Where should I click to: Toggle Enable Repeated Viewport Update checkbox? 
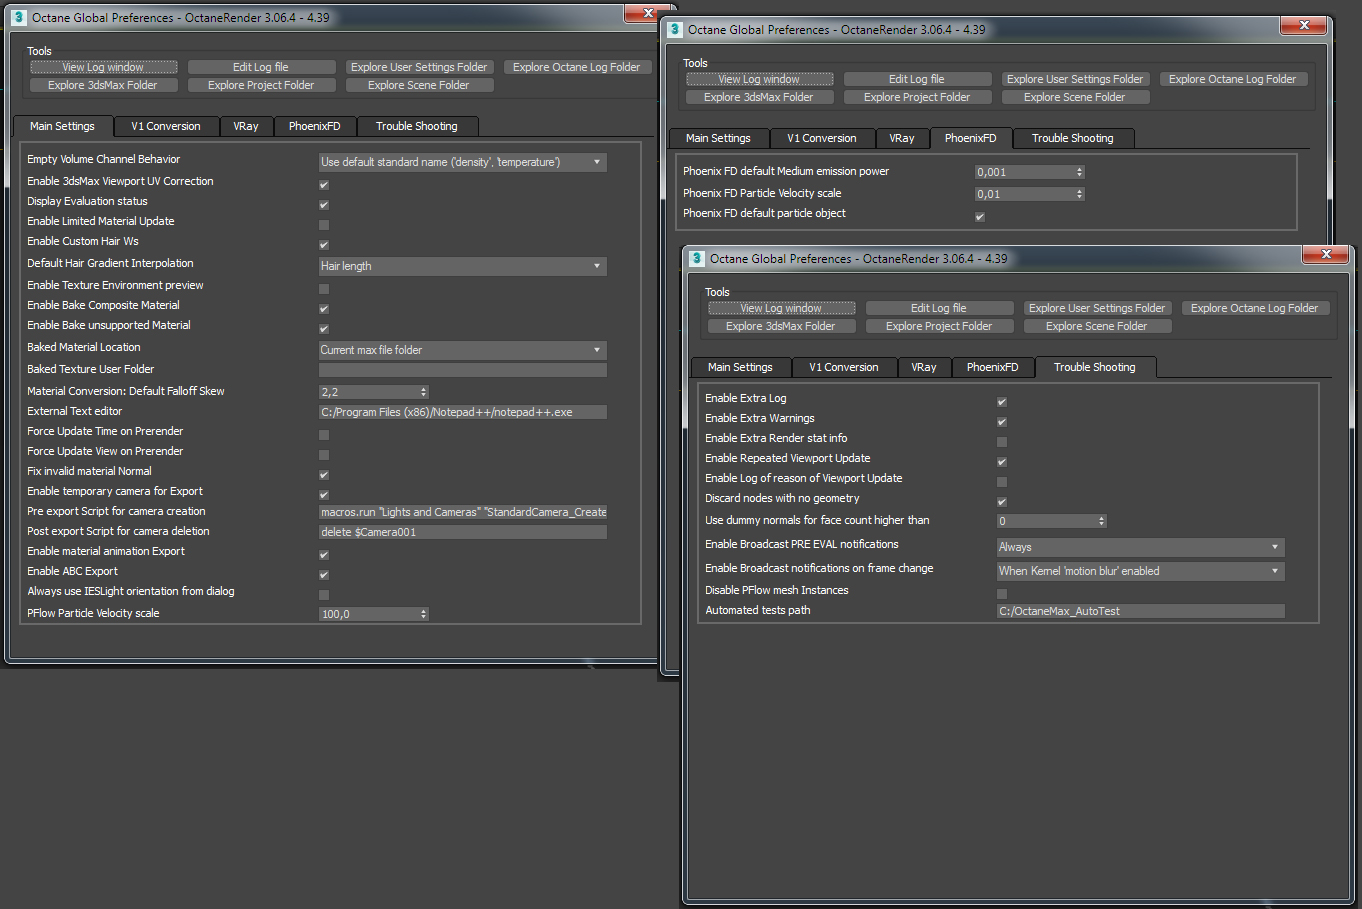tap(1002, 462)
